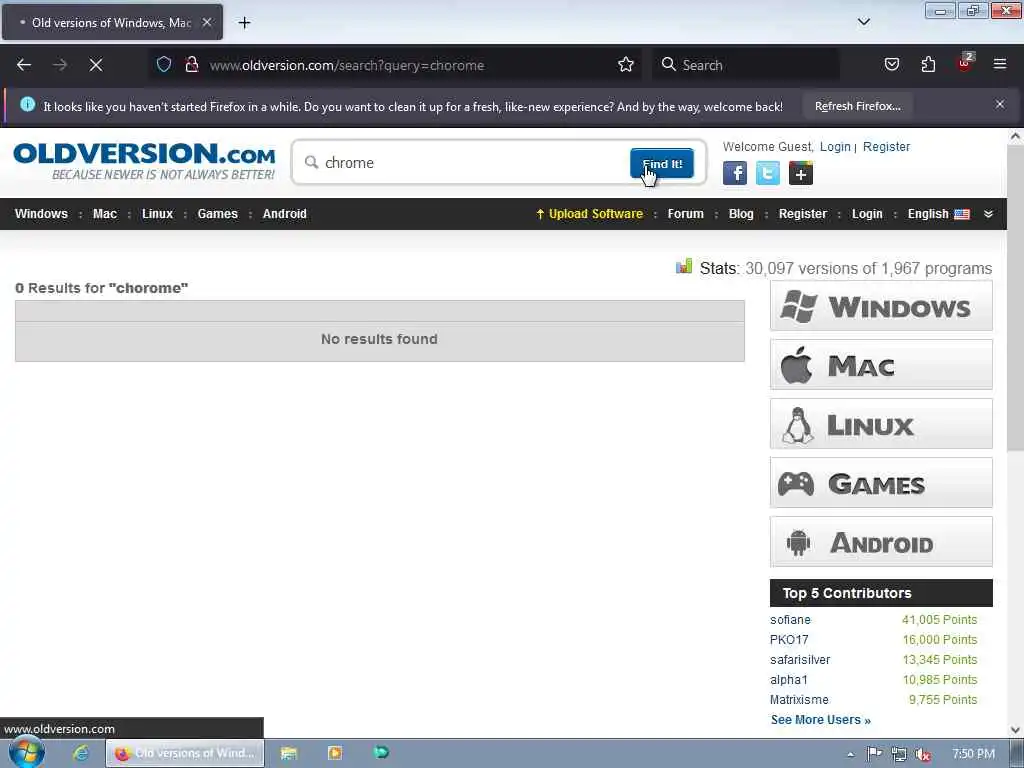Image resolution: width=1024 pixels, height=768 pixels.
Task: Show hidden tray icons arrow
Action: (850, 754)
